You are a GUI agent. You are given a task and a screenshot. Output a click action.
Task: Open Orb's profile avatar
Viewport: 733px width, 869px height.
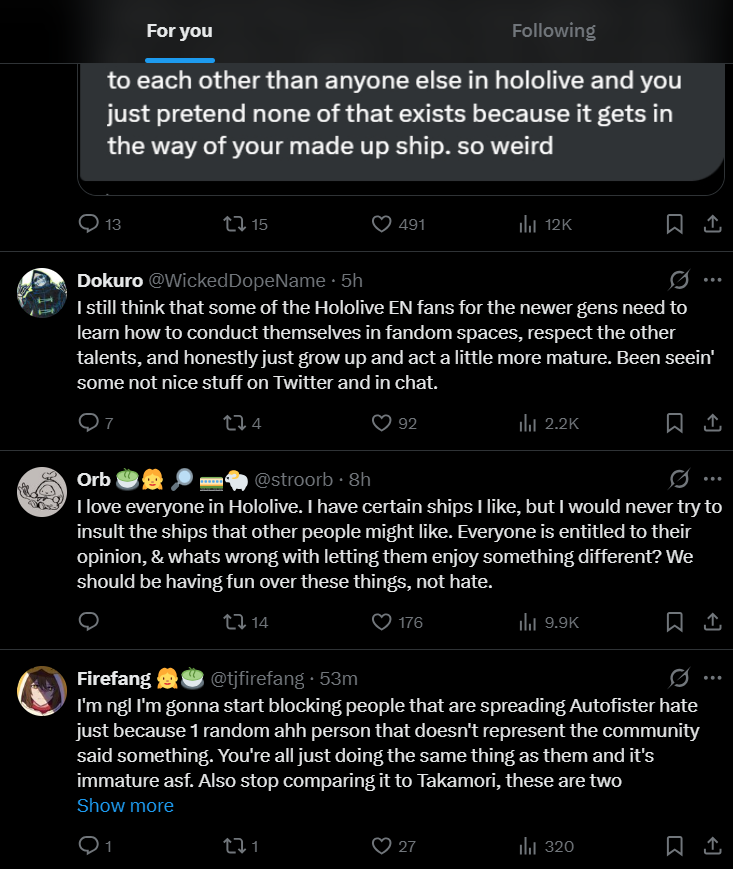pos(43,491)
